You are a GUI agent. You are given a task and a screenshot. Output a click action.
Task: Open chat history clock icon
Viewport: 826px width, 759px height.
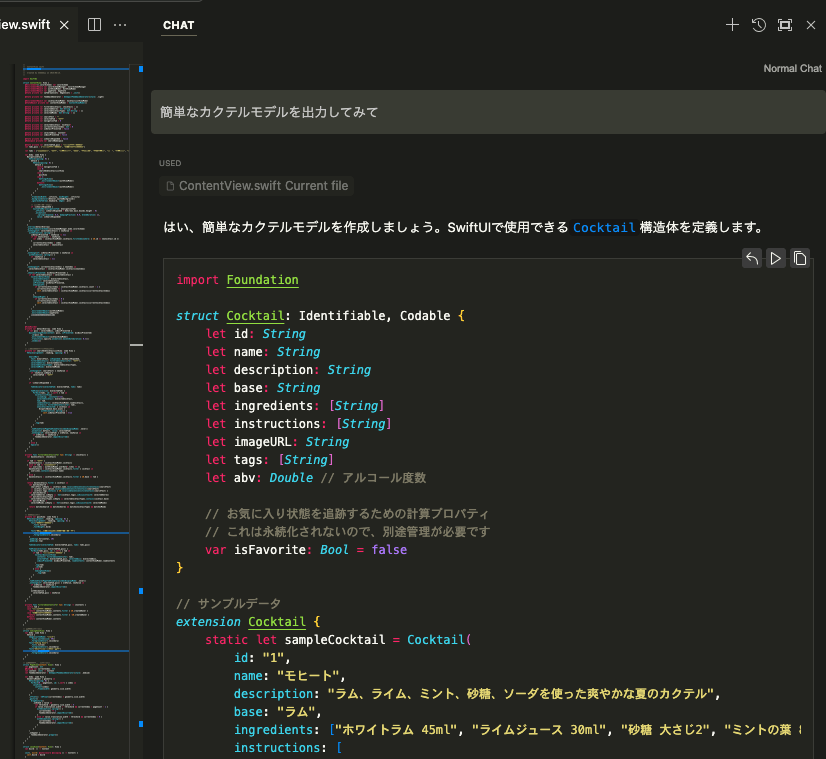pos(759,25)
